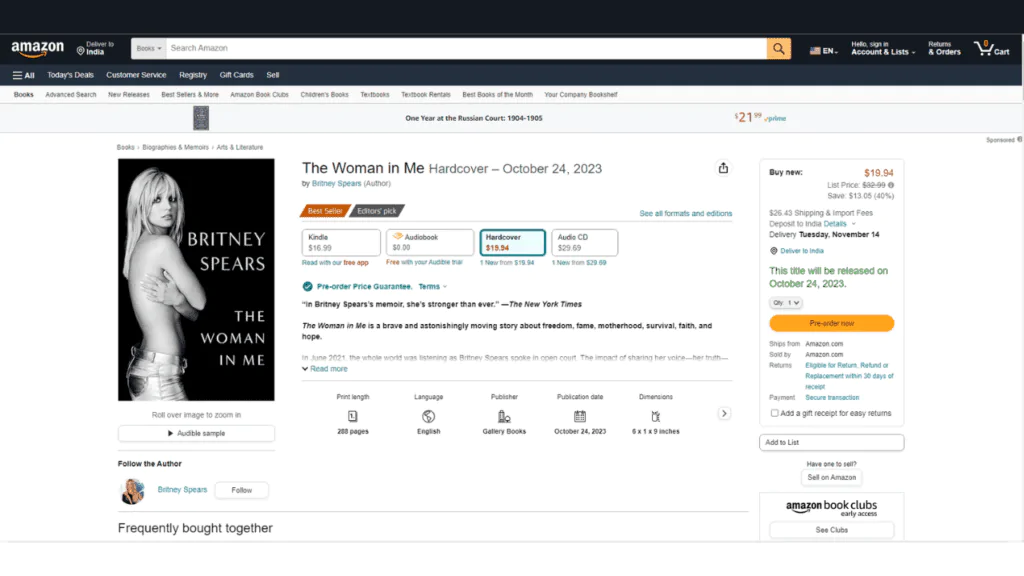The width and height of the screenshot is (1024, 576).
Task: Expand the Read more description
Action: [325, 369]
